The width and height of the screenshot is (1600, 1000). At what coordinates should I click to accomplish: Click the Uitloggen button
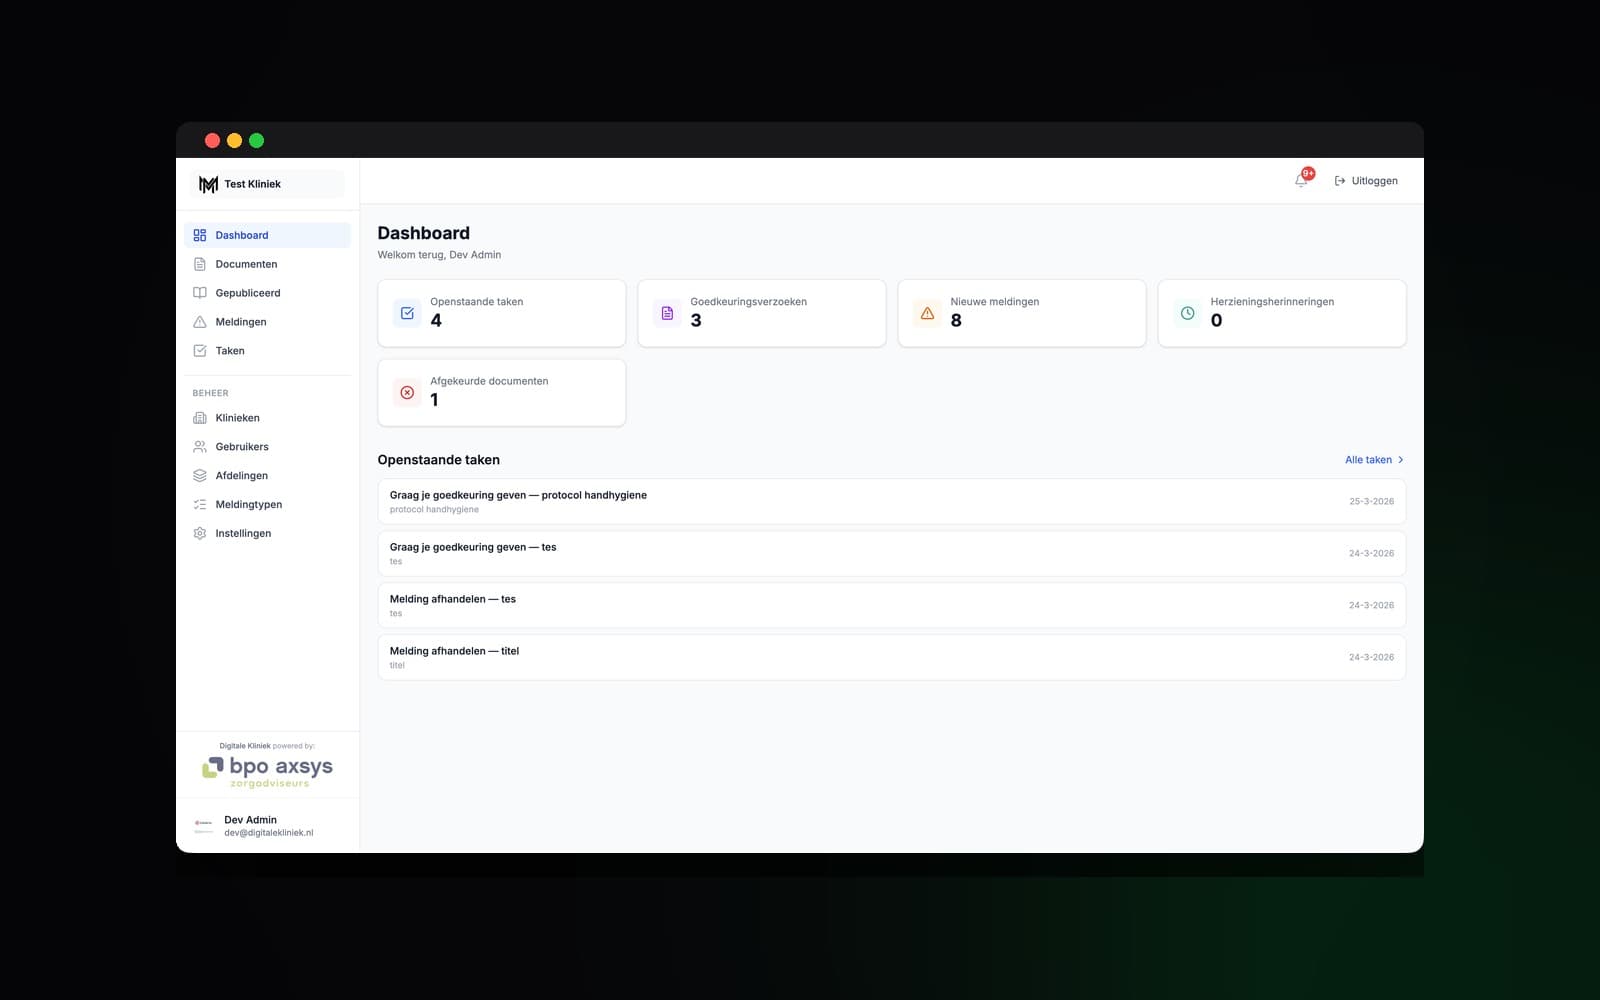[1366, 180]
